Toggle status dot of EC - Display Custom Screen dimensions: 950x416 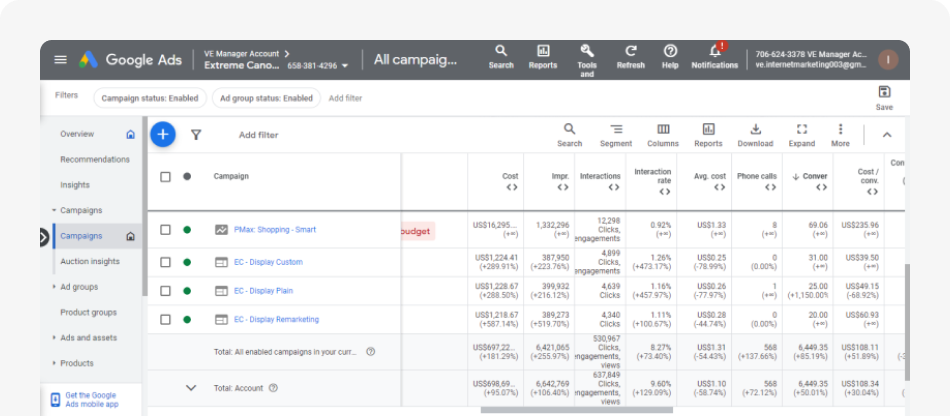(187, 262)
